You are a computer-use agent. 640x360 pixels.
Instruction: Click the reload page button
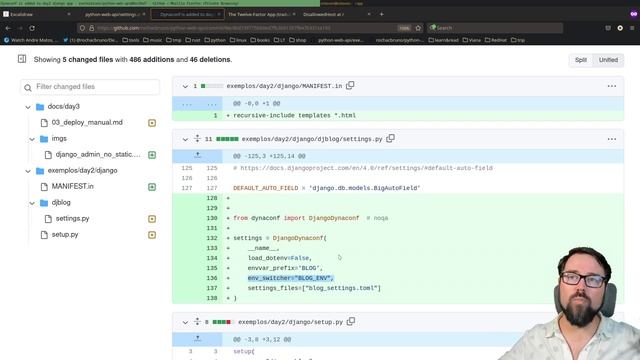coord(32,28)
